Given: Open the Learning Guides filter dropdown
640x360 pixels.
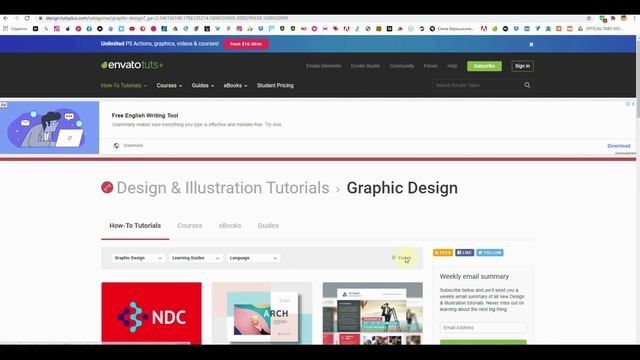Looking at the screenshot, I should tap(195, 258).
